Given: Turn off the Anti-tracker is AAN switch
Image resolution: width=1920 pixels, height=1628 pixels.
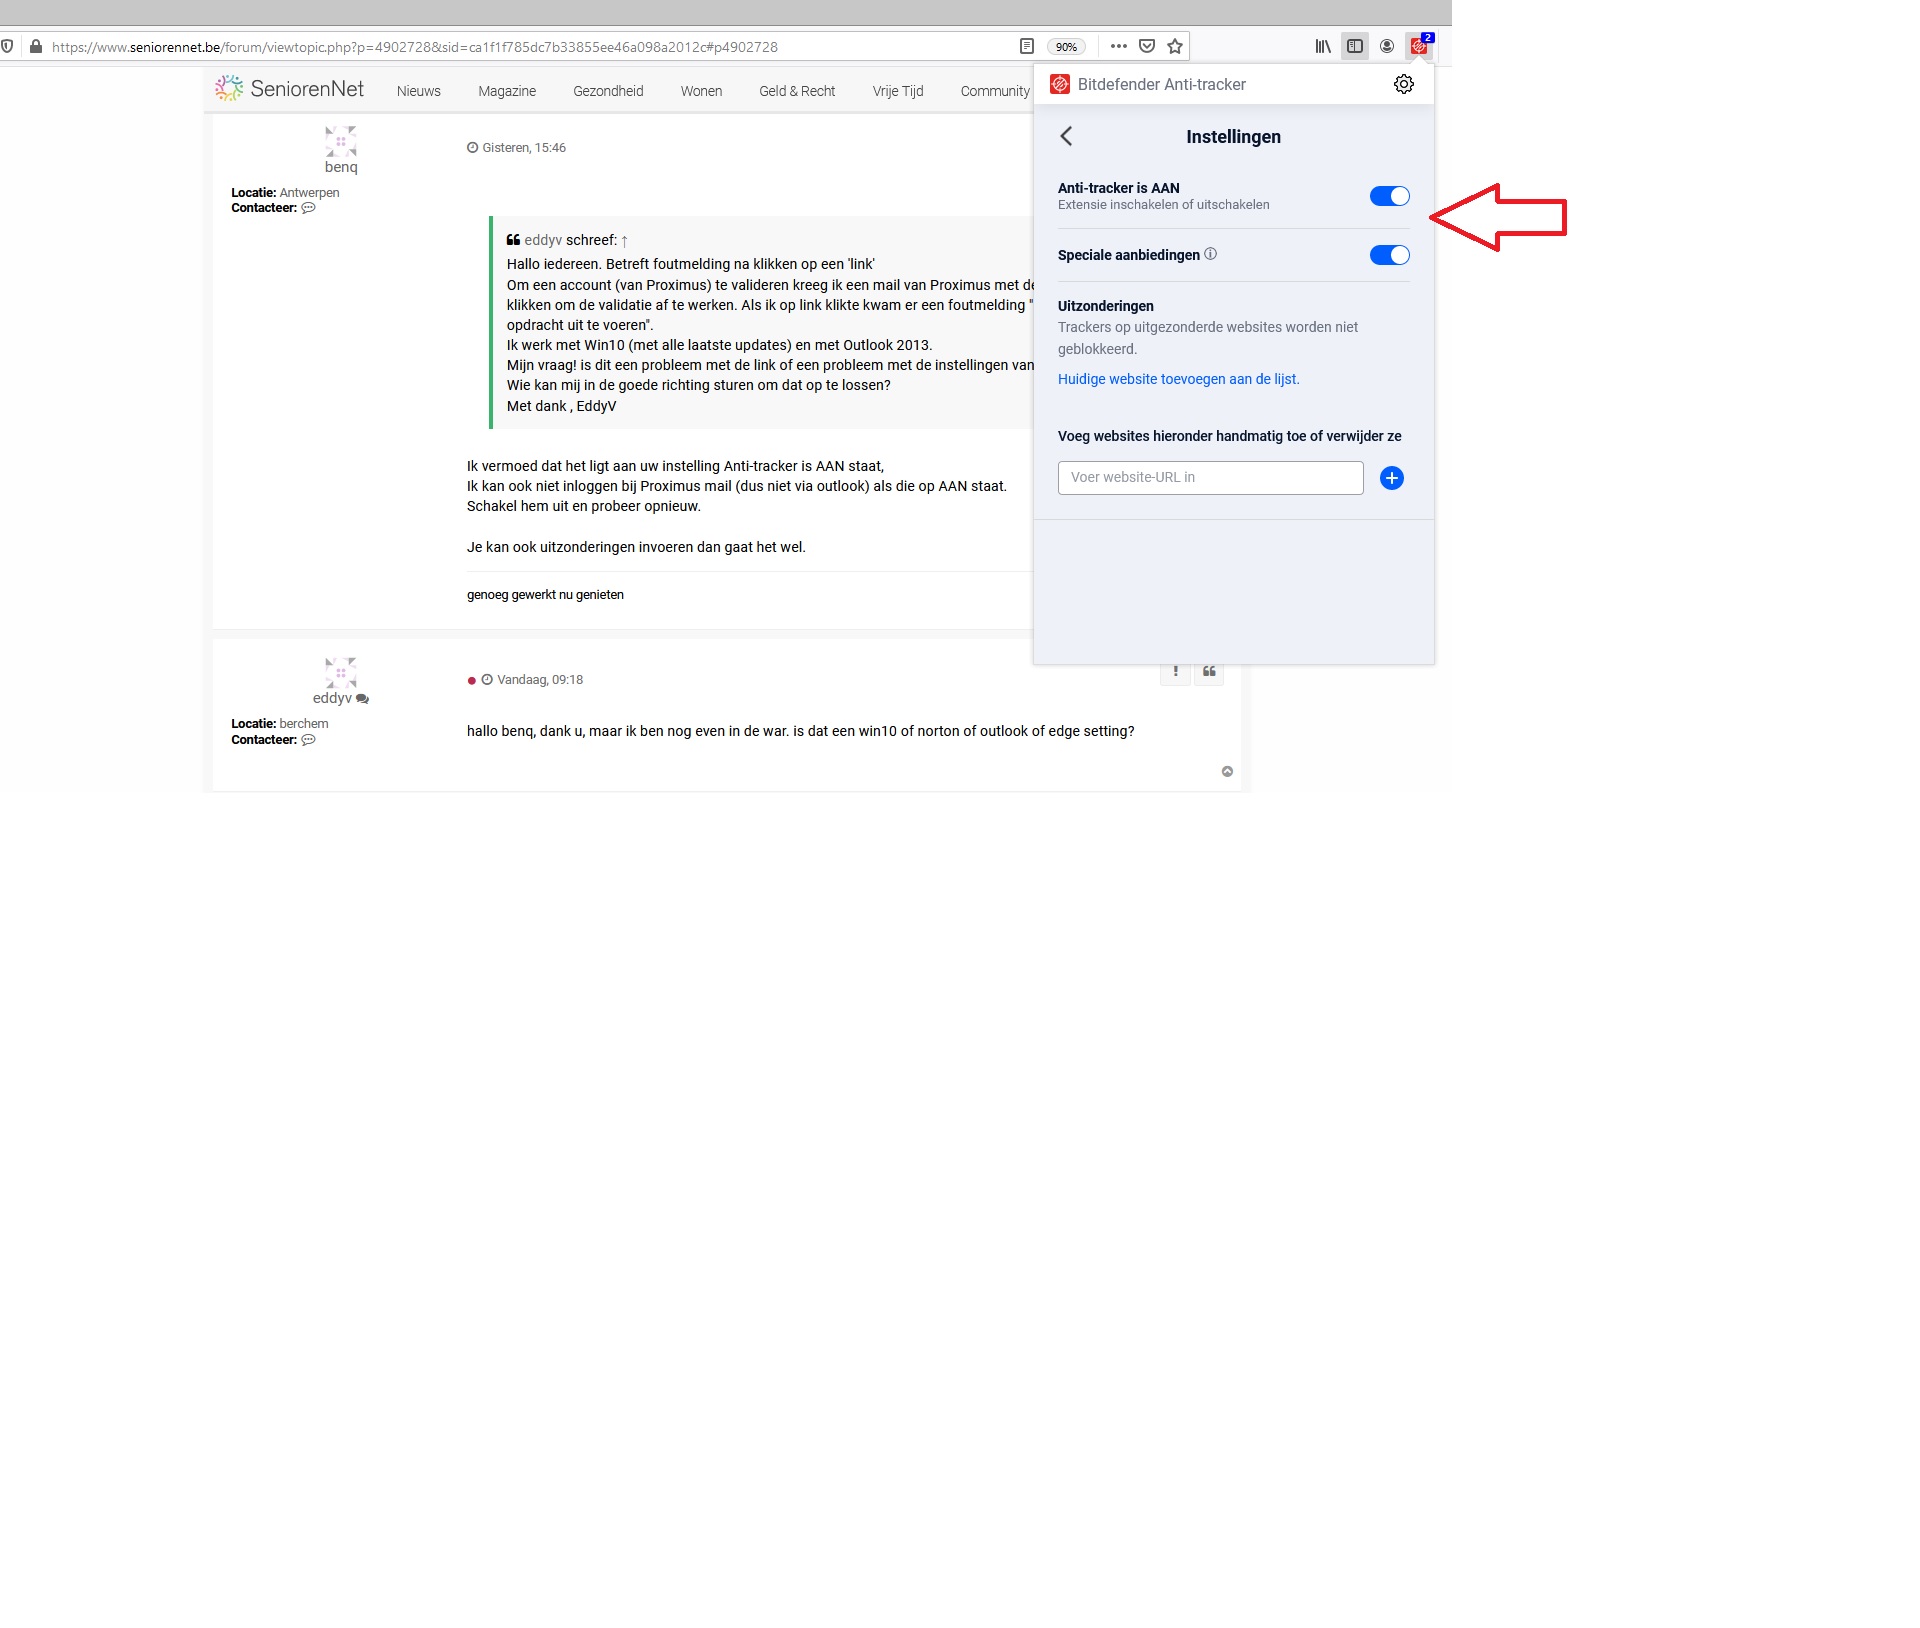Looking at the screenshot, I should point(1389,197).
